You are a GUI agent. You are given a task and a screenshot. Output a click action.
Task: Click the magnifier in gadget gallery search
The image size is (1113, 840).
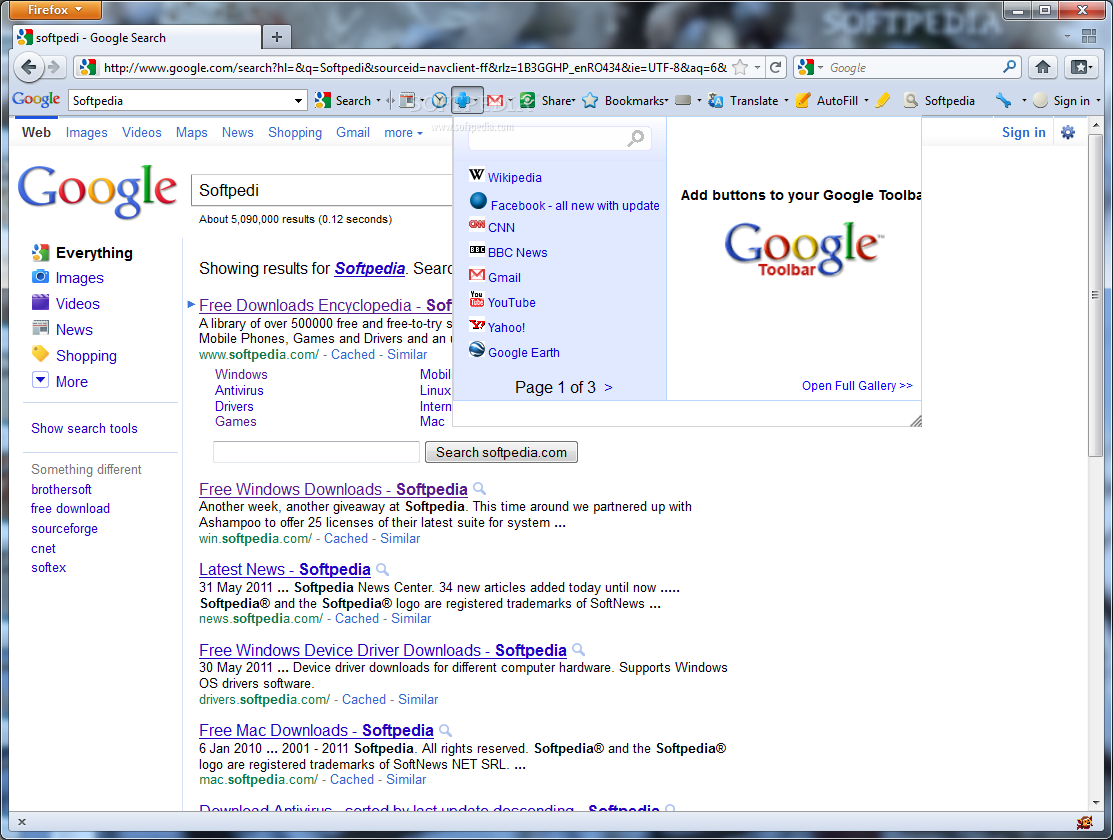coord(635,138)
